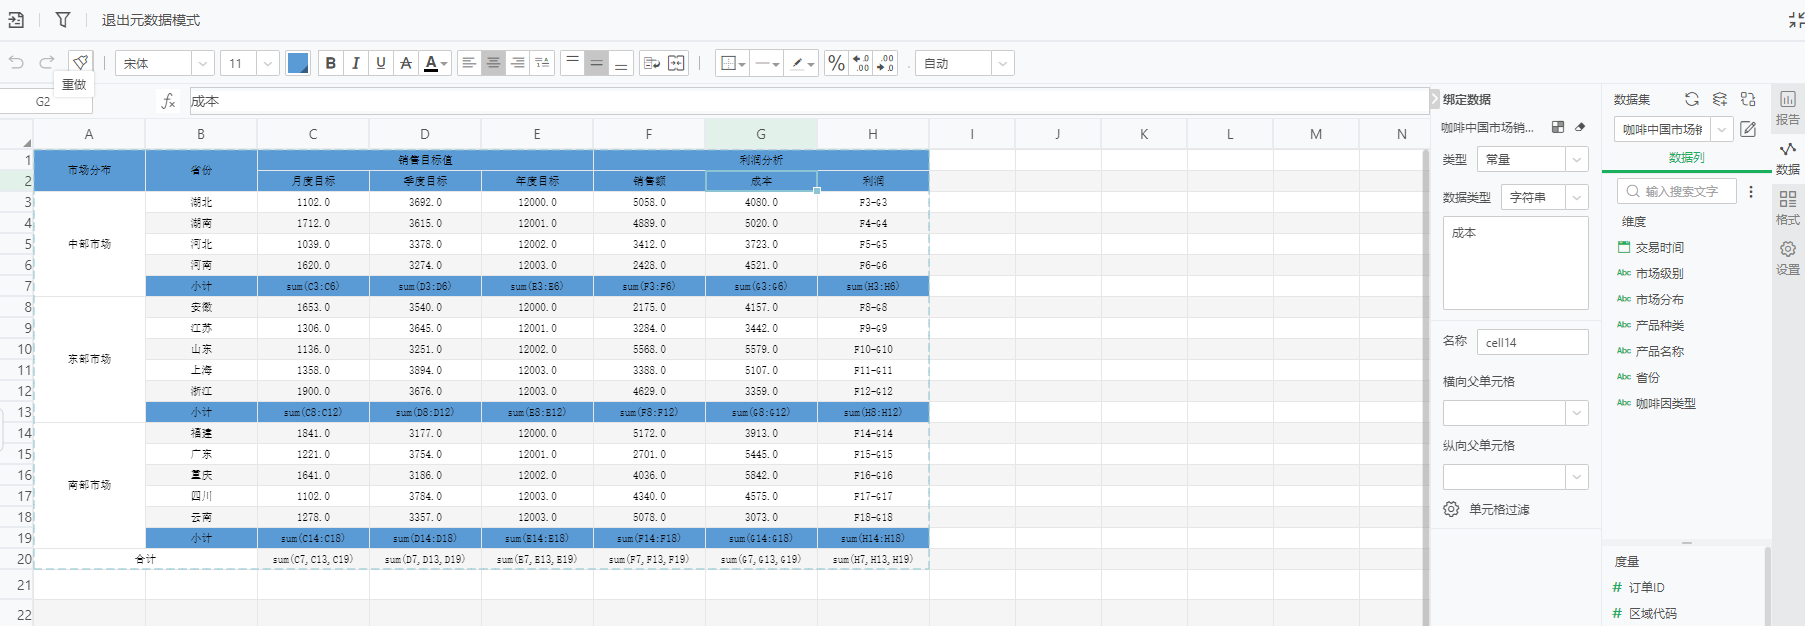1805x626 pixels.
Task: Open the border line style dropdown
Action: coord(767,63)
